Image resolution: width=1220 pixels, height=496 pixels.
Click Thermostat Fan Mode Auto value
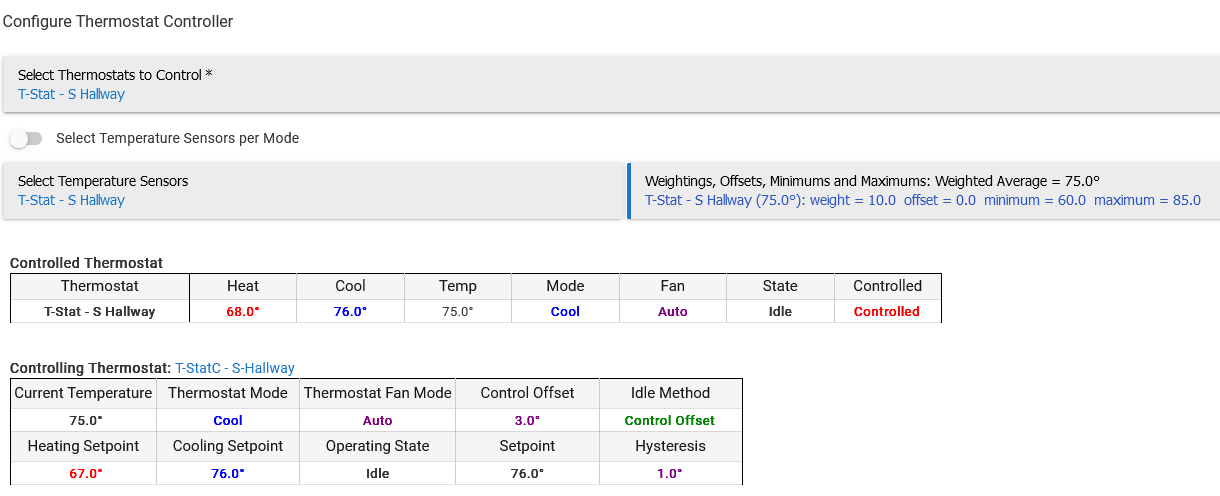click(377, 421)
